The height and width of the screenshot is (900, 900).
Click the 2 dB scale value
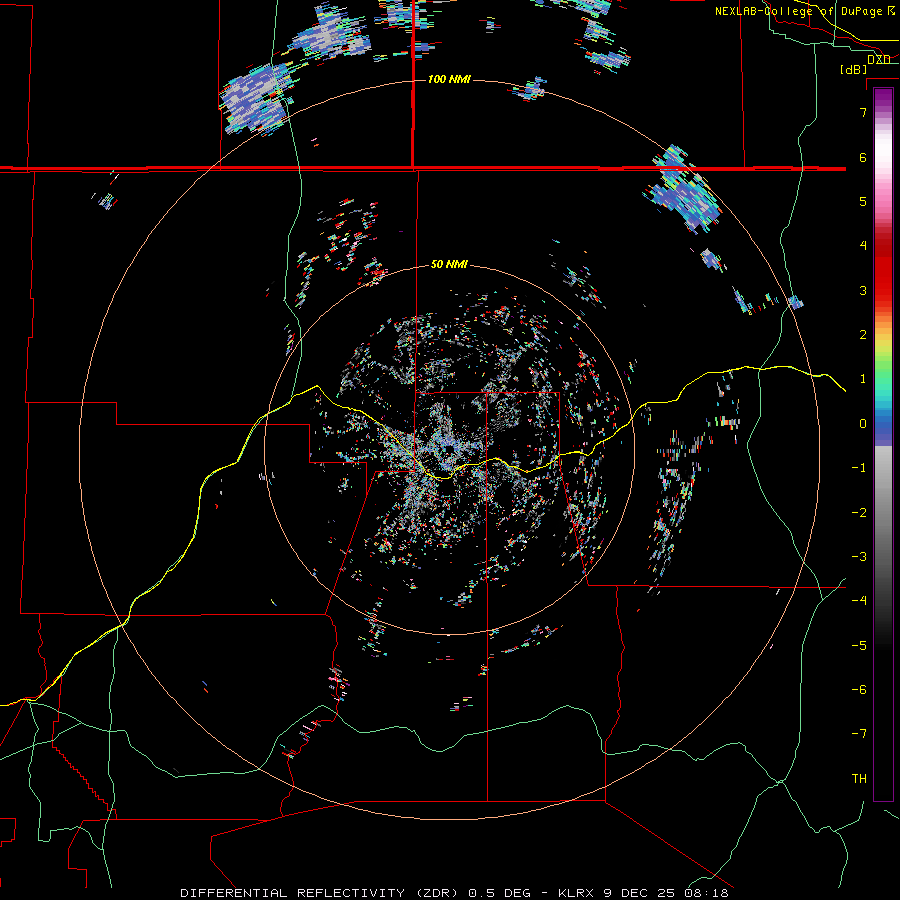point(863,335)
